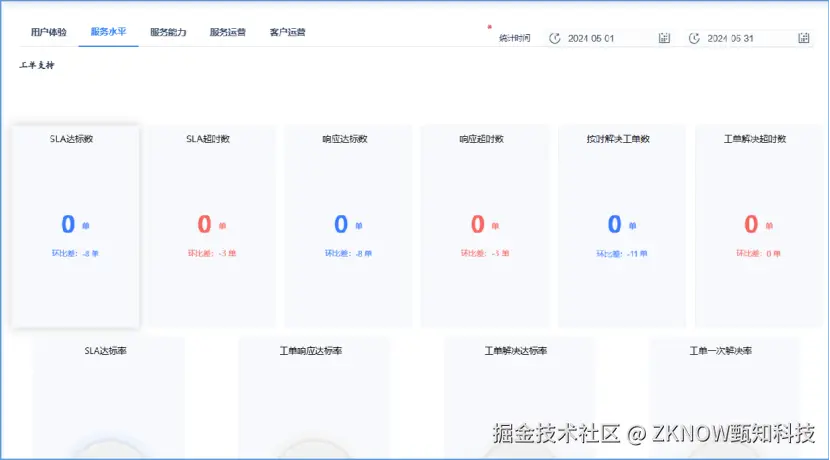830x460 pixels.
Task: Click the red 0 value in 工单解决超时数
Action: click(x=751, y=224)
